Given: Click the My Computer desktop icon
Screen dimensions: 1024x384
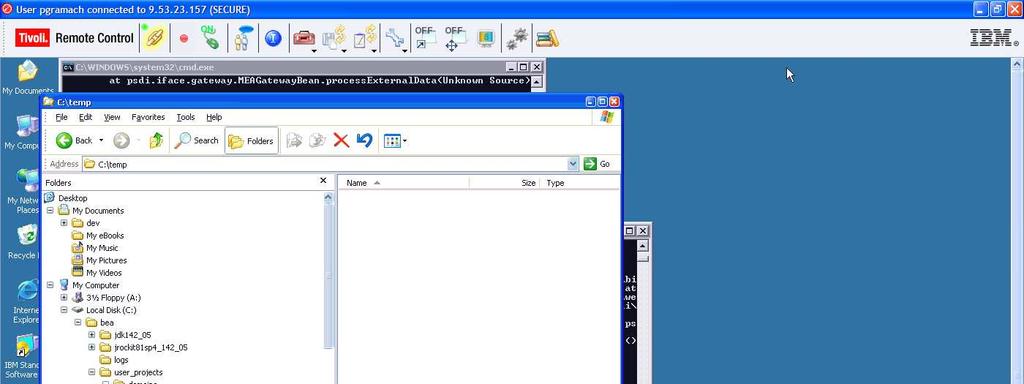Looking at the screenshot, I should (26, 133).
